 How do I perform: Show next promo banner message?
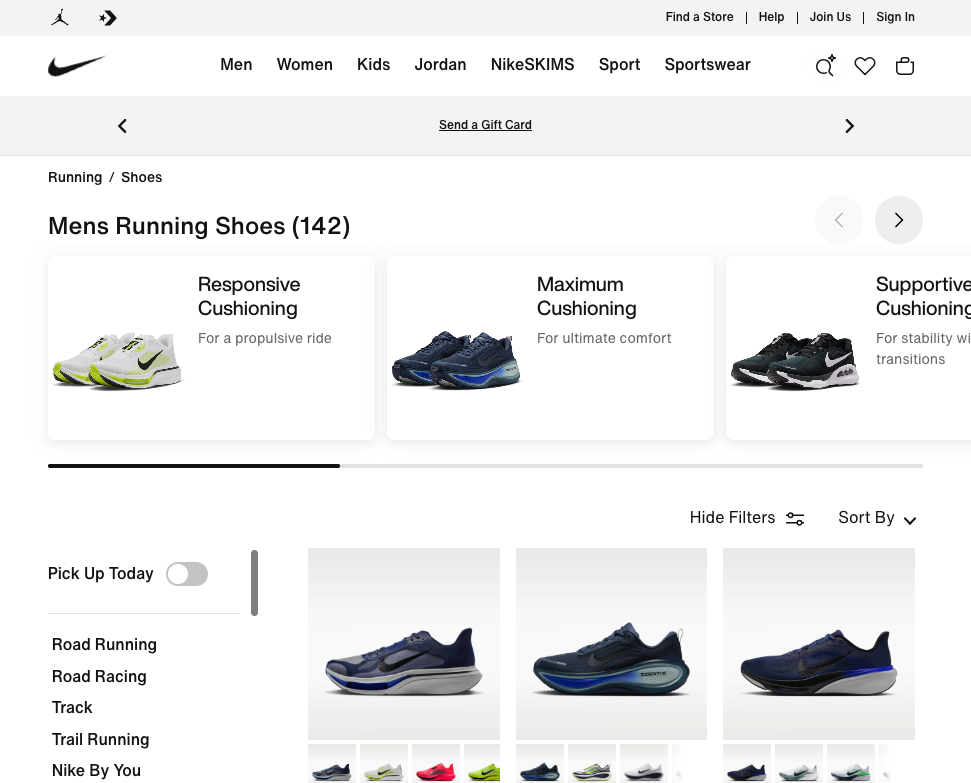(849, 126)
